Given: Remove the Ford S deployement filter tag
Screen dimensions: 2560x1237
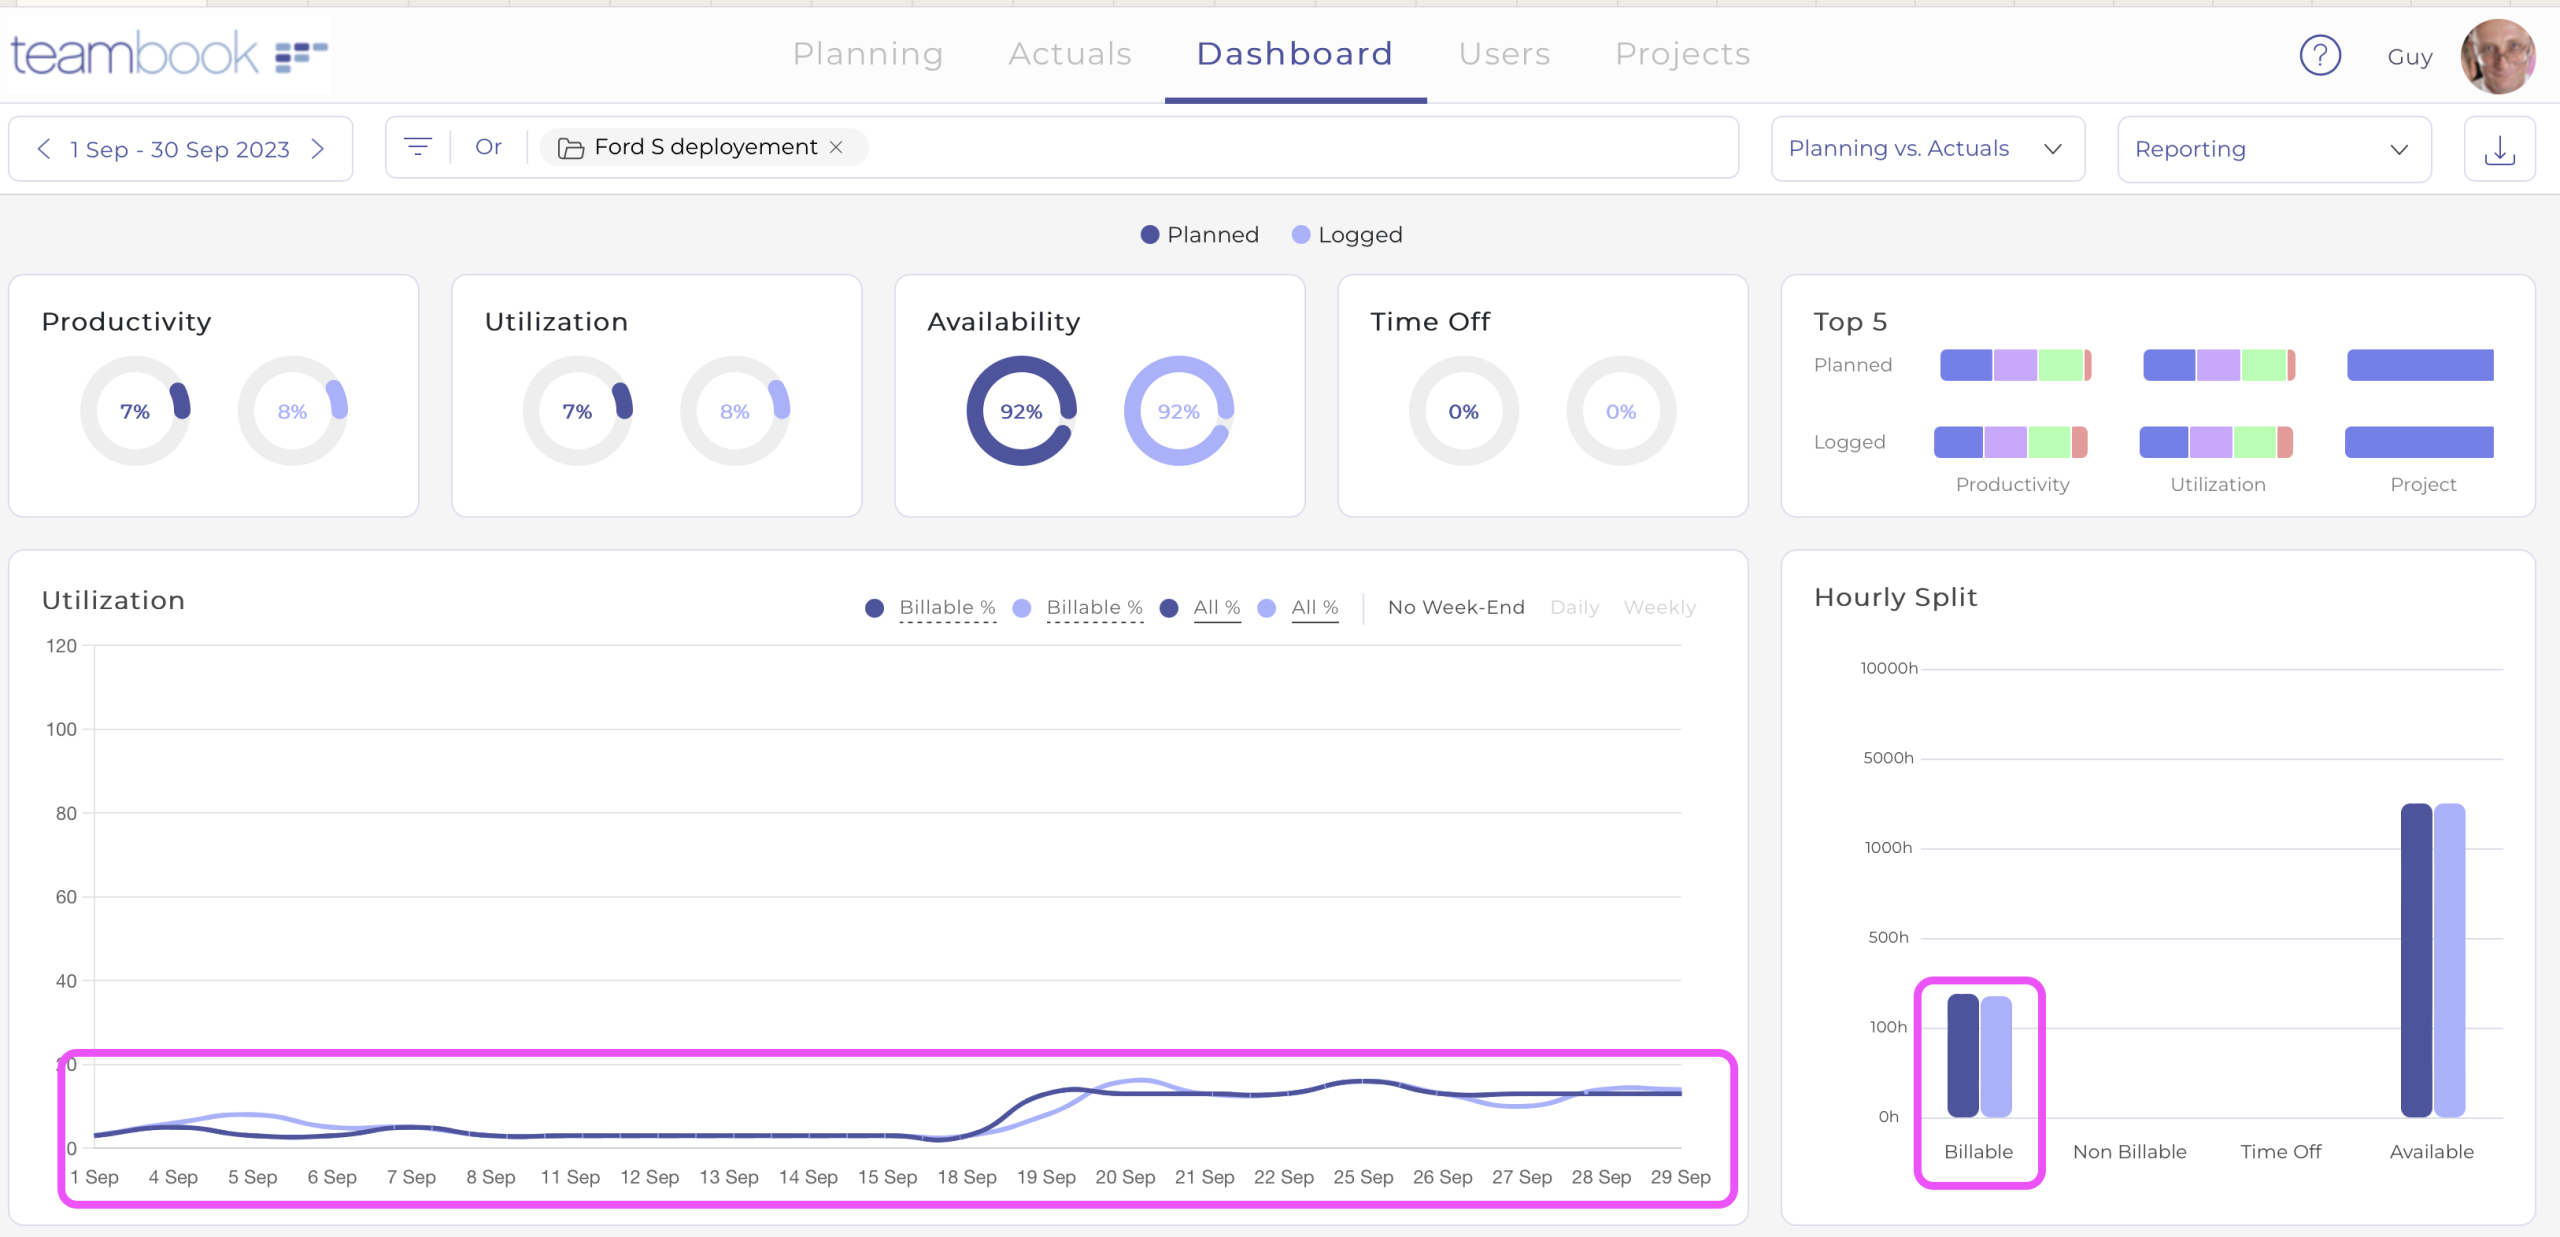Looking at the screenshot, I should pos(837,147).
